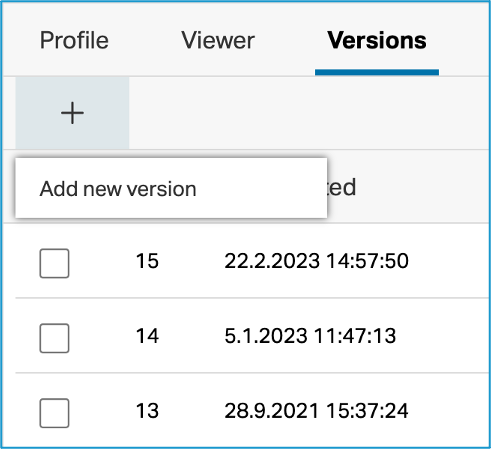Select the 22.2.2023 date entry
Screen dimensions: 492x450
tap(272, 261)
